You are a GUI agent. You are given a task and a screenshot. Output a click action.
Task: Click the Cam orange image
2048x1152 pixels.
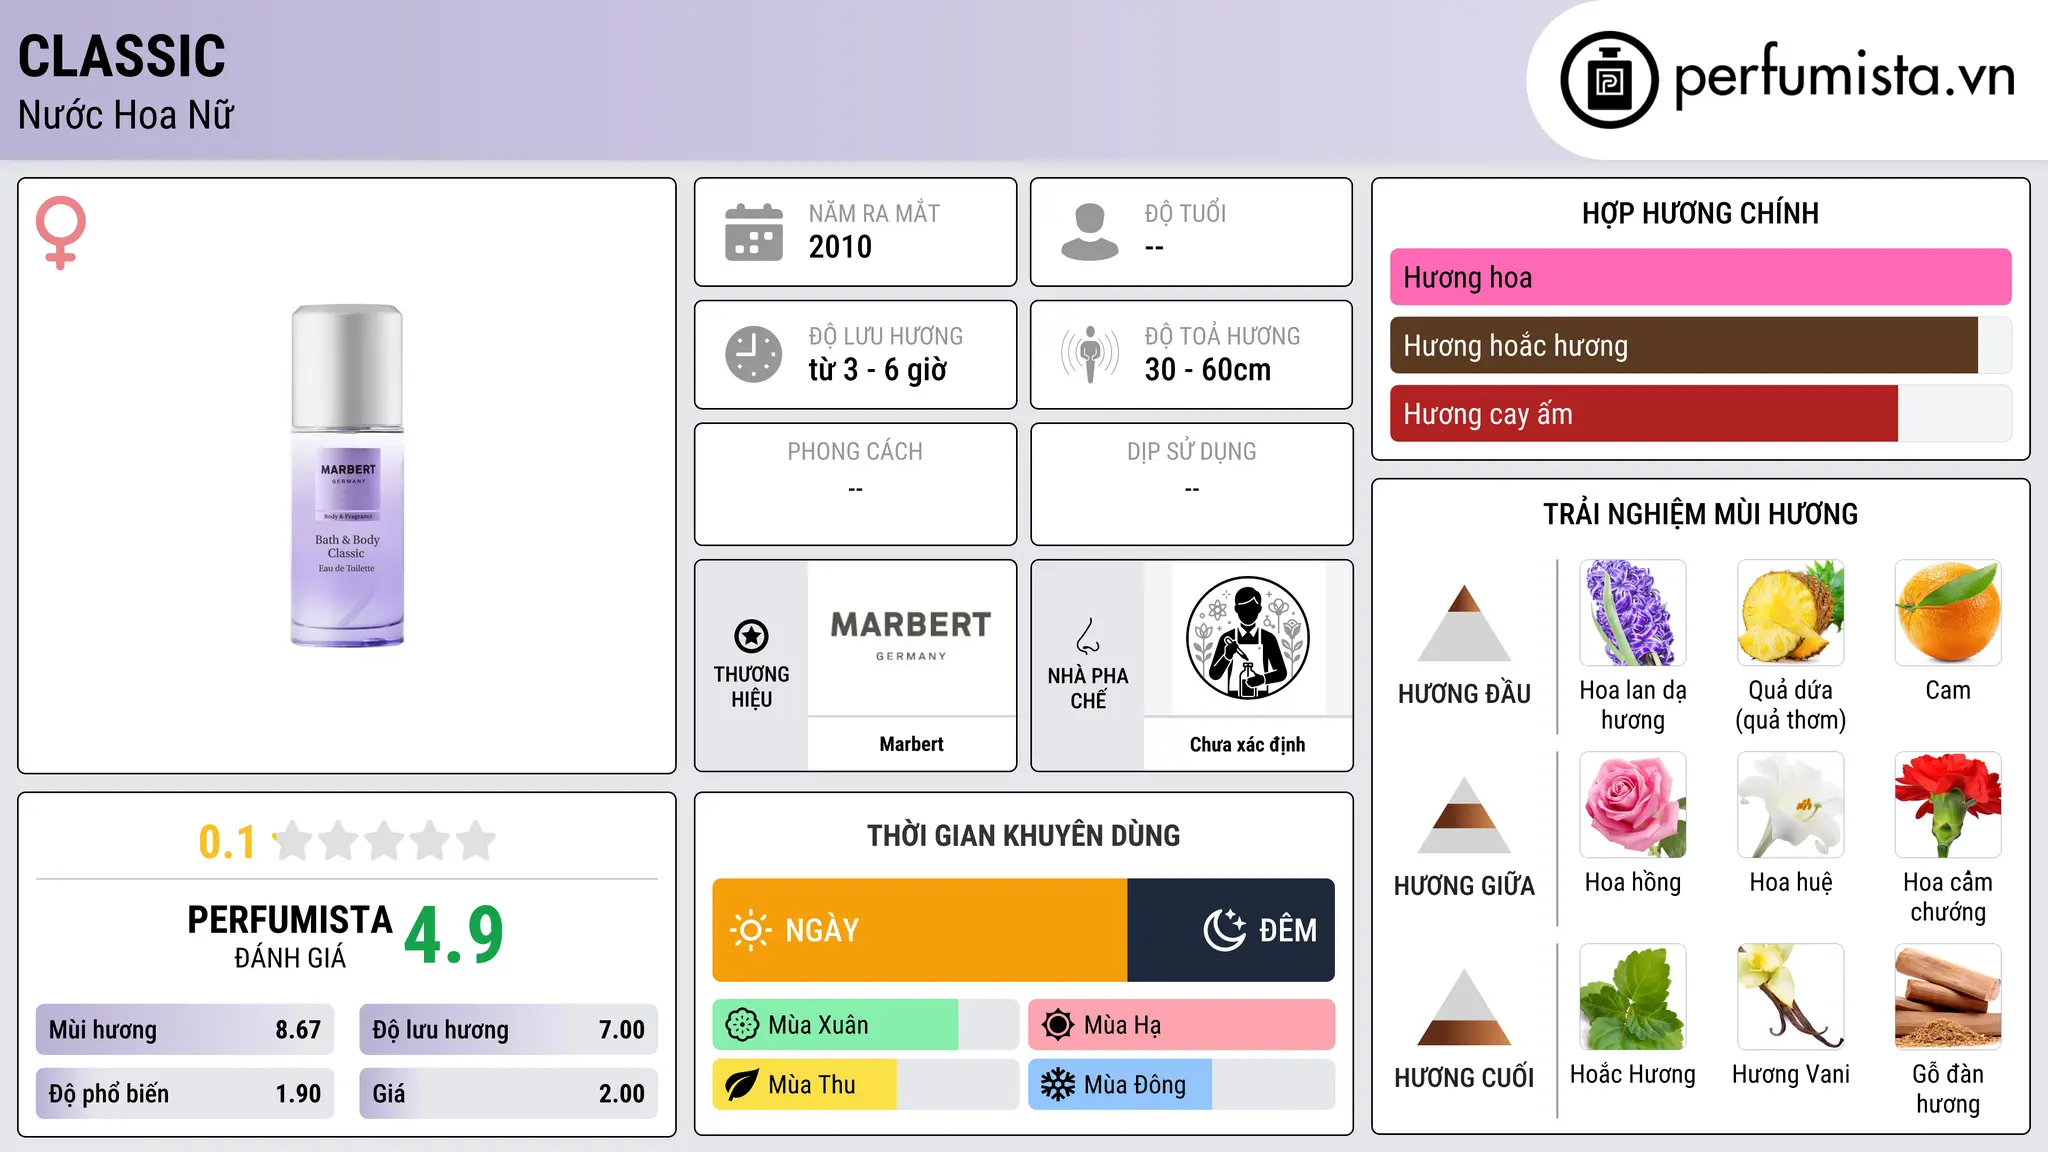(1948, 613)
